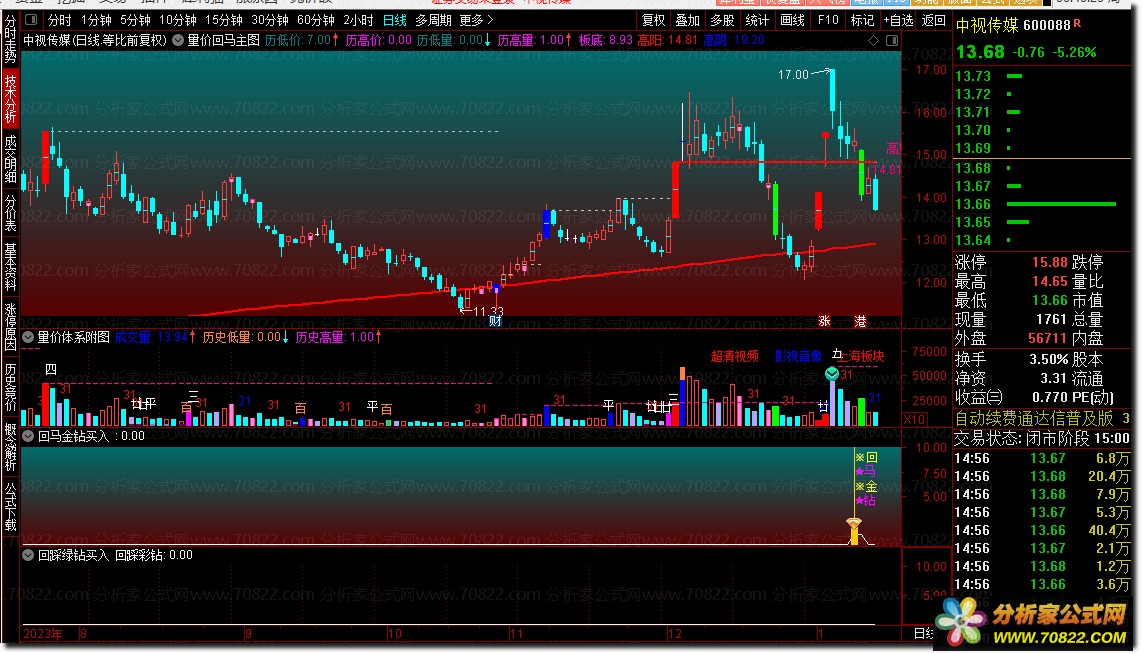The image size is (1143, 654).
Task: Switch to 分时 intraday chart
Action: tap(60, 20)
